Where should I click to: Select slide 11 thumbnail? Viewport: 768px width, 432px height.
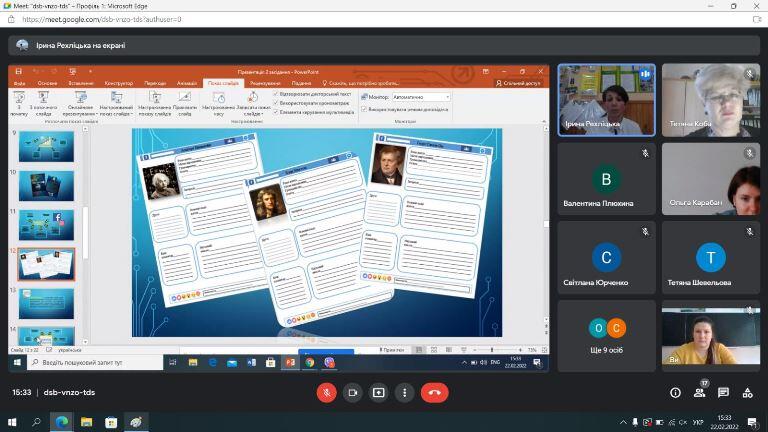[46, 225]
